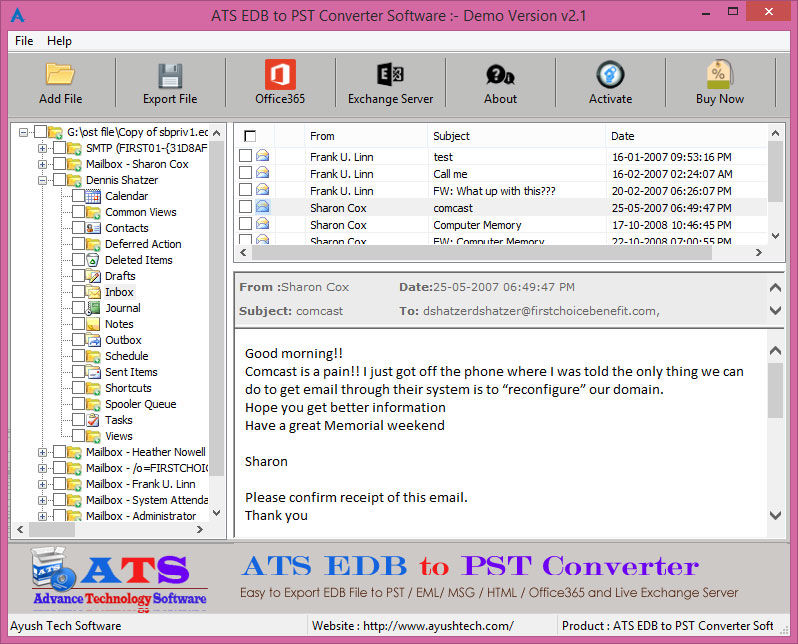Open the File menu

click(x=24, y=41)
